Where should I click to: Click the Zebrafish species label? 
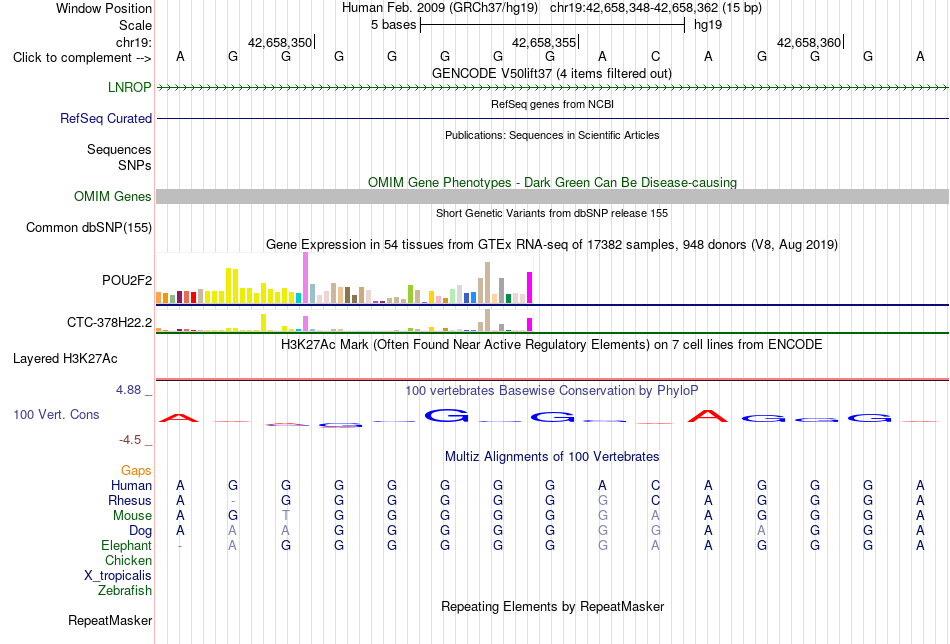[125, 590]
